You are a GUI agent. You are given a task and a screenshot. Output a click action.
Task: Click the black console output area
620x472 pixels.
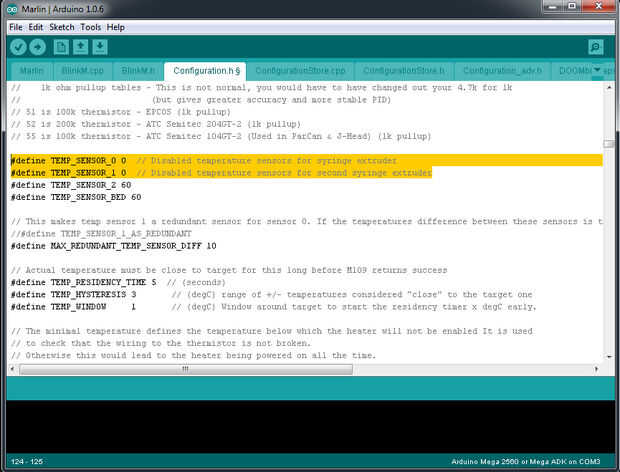pos(310,426)
